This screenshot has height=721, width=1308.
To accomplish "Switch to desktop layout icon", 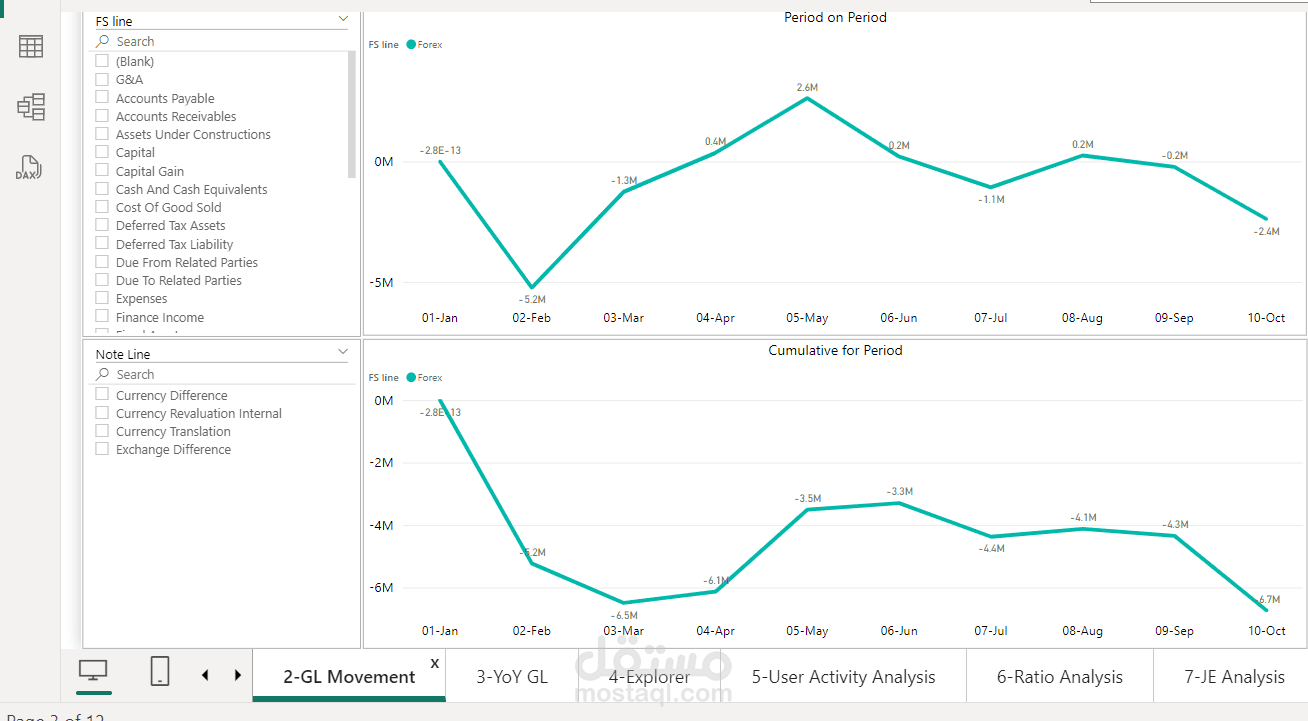I will 94,672.
